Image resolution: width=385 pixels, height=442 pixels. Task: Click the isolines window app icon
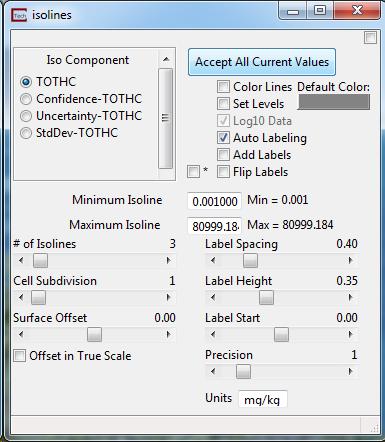[x=19, y=15]
